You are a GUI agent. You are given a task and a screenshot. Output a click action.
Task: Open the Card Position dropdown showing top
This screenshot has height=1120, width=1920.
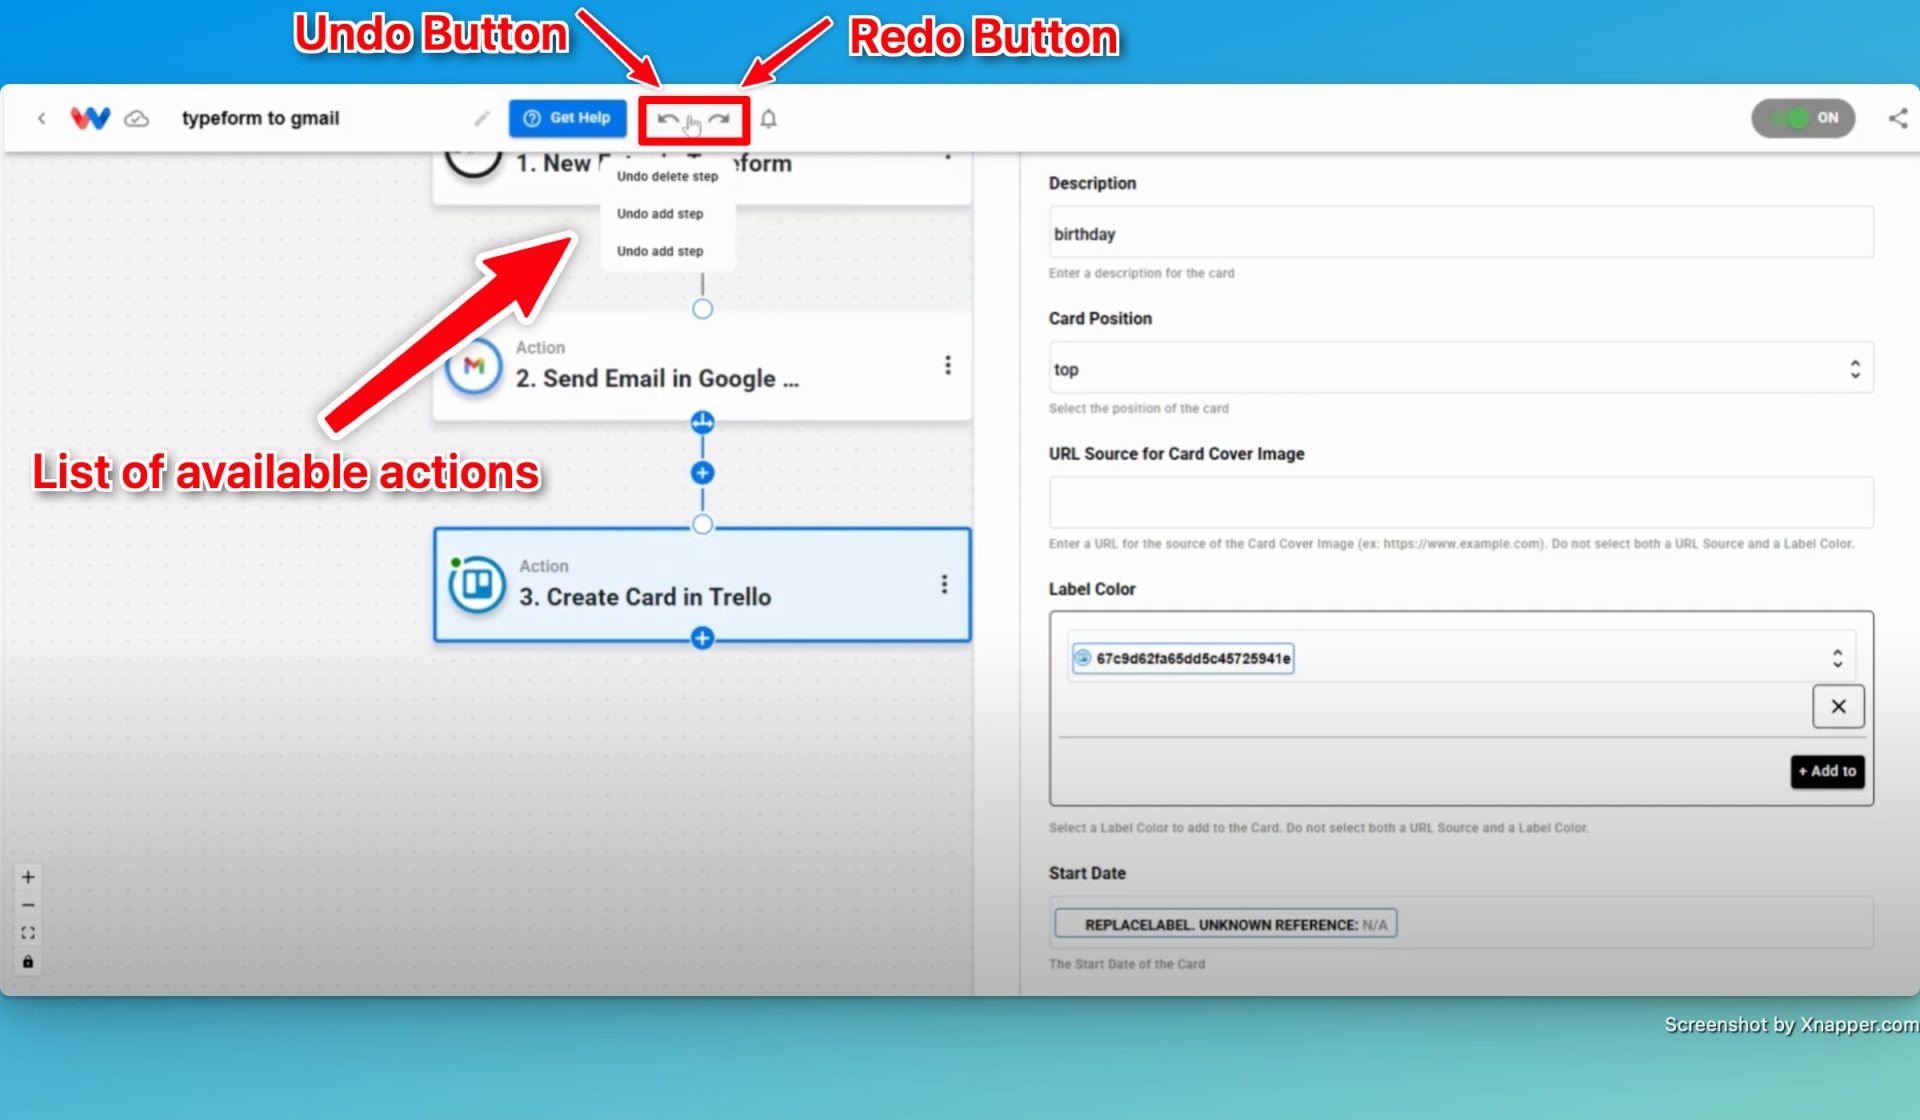[1855, 368]
